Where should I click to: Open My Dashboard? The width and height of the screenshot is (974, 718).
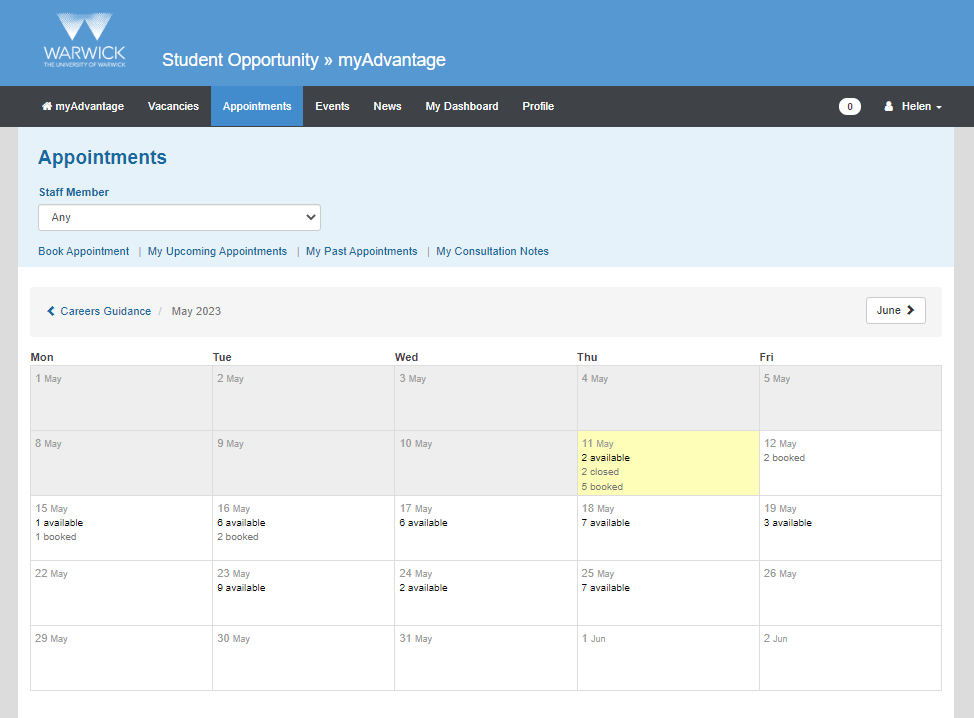(461, 106)
